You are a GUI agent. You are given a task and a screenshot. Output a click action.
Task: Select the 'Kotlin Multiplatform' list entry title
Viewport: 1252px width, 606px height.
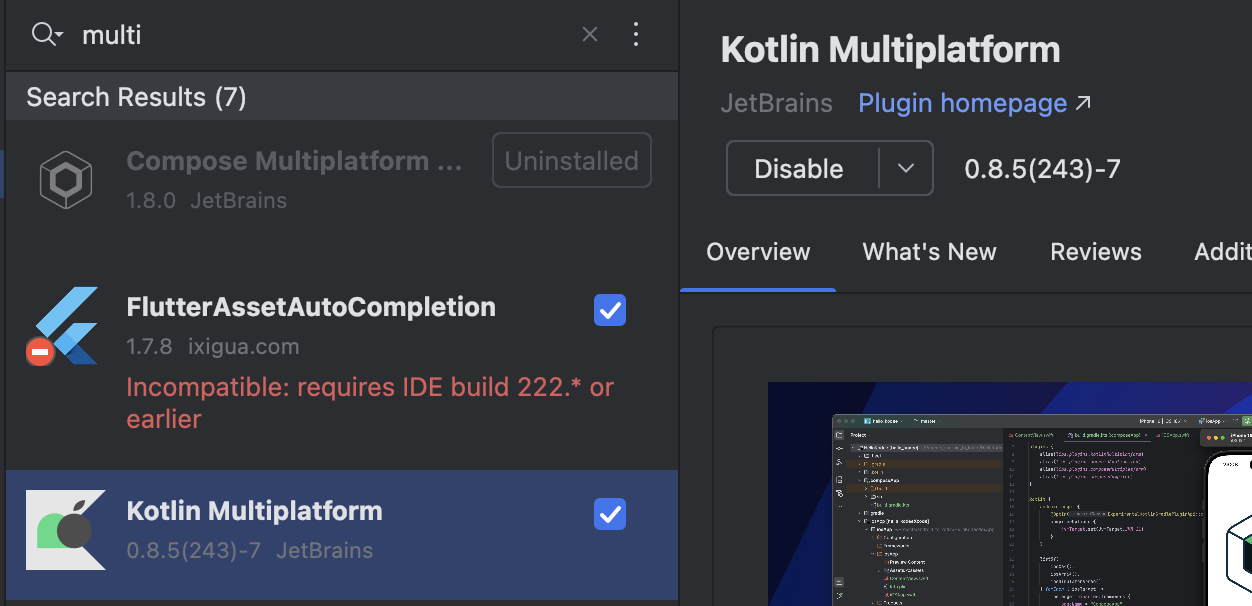[255, 511]
